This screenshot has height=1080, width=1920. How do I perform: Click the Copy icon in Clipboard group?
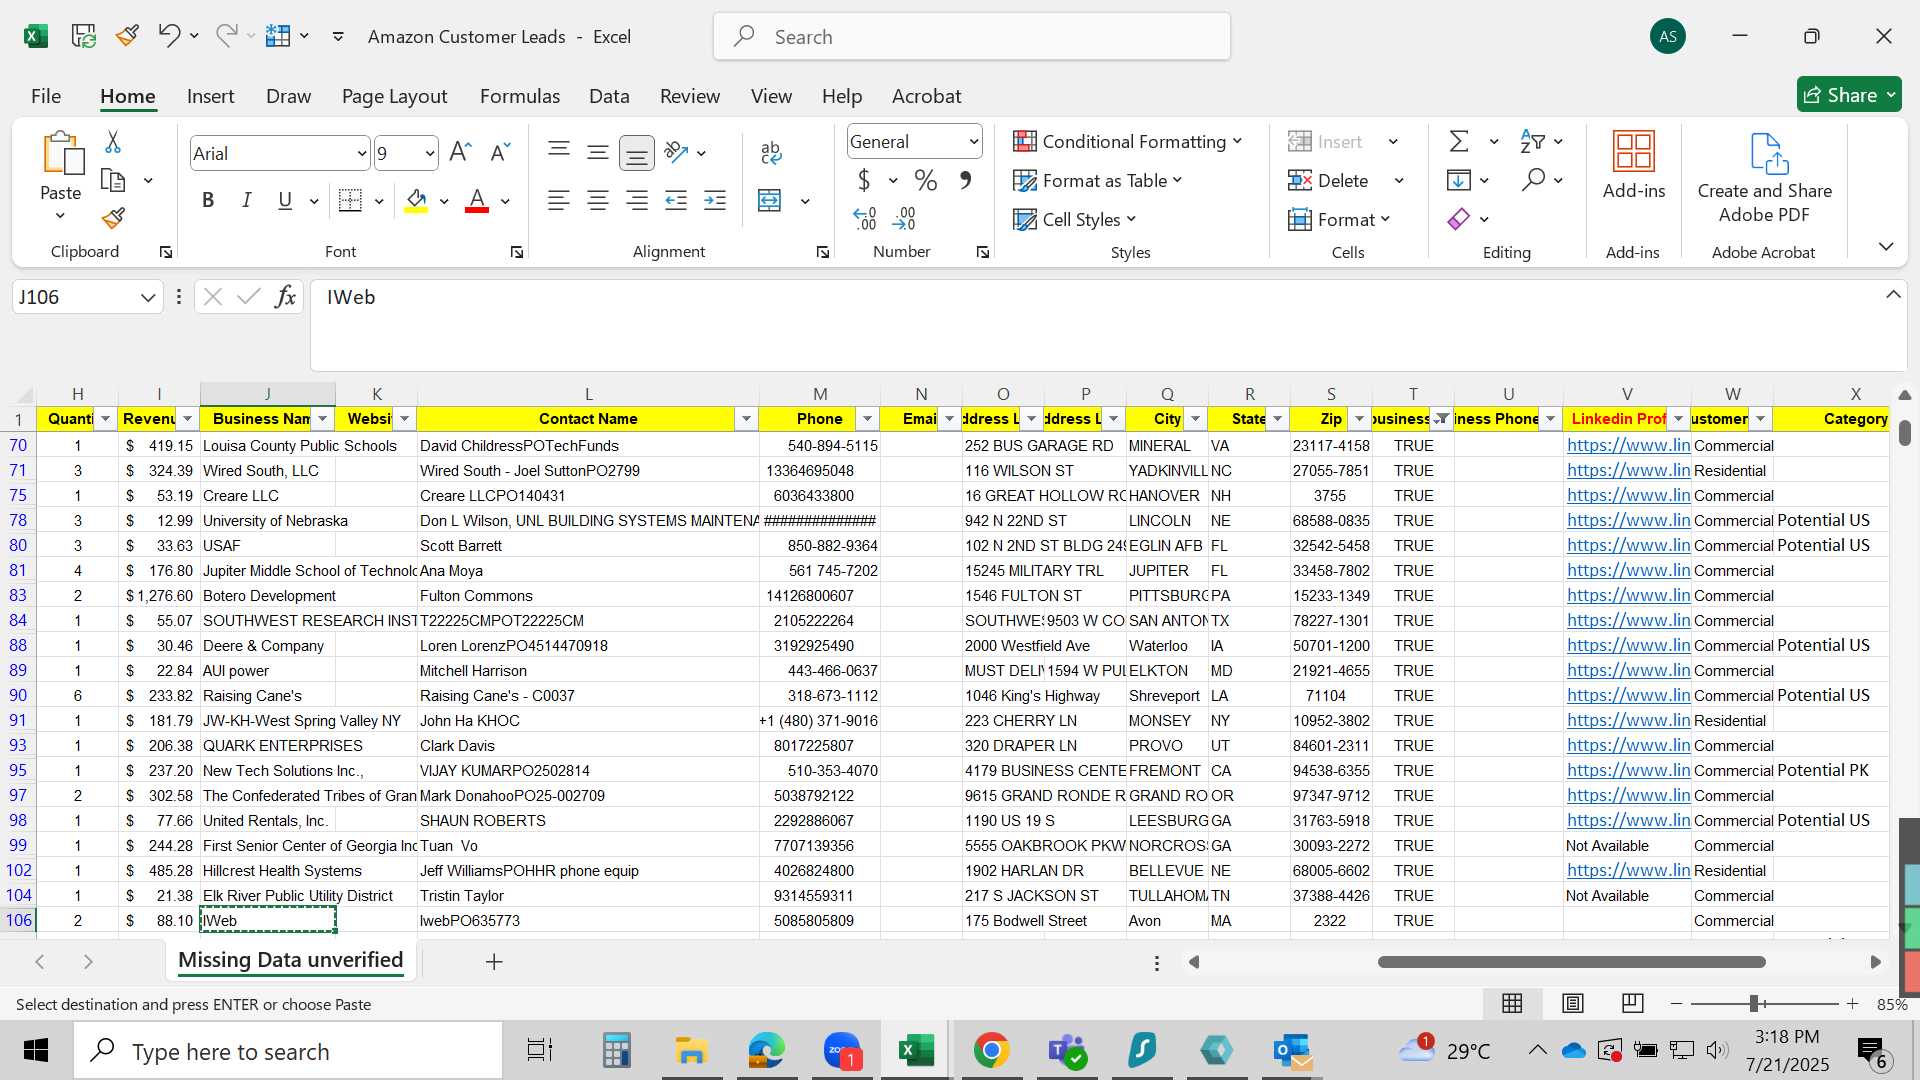click(113, 180)
